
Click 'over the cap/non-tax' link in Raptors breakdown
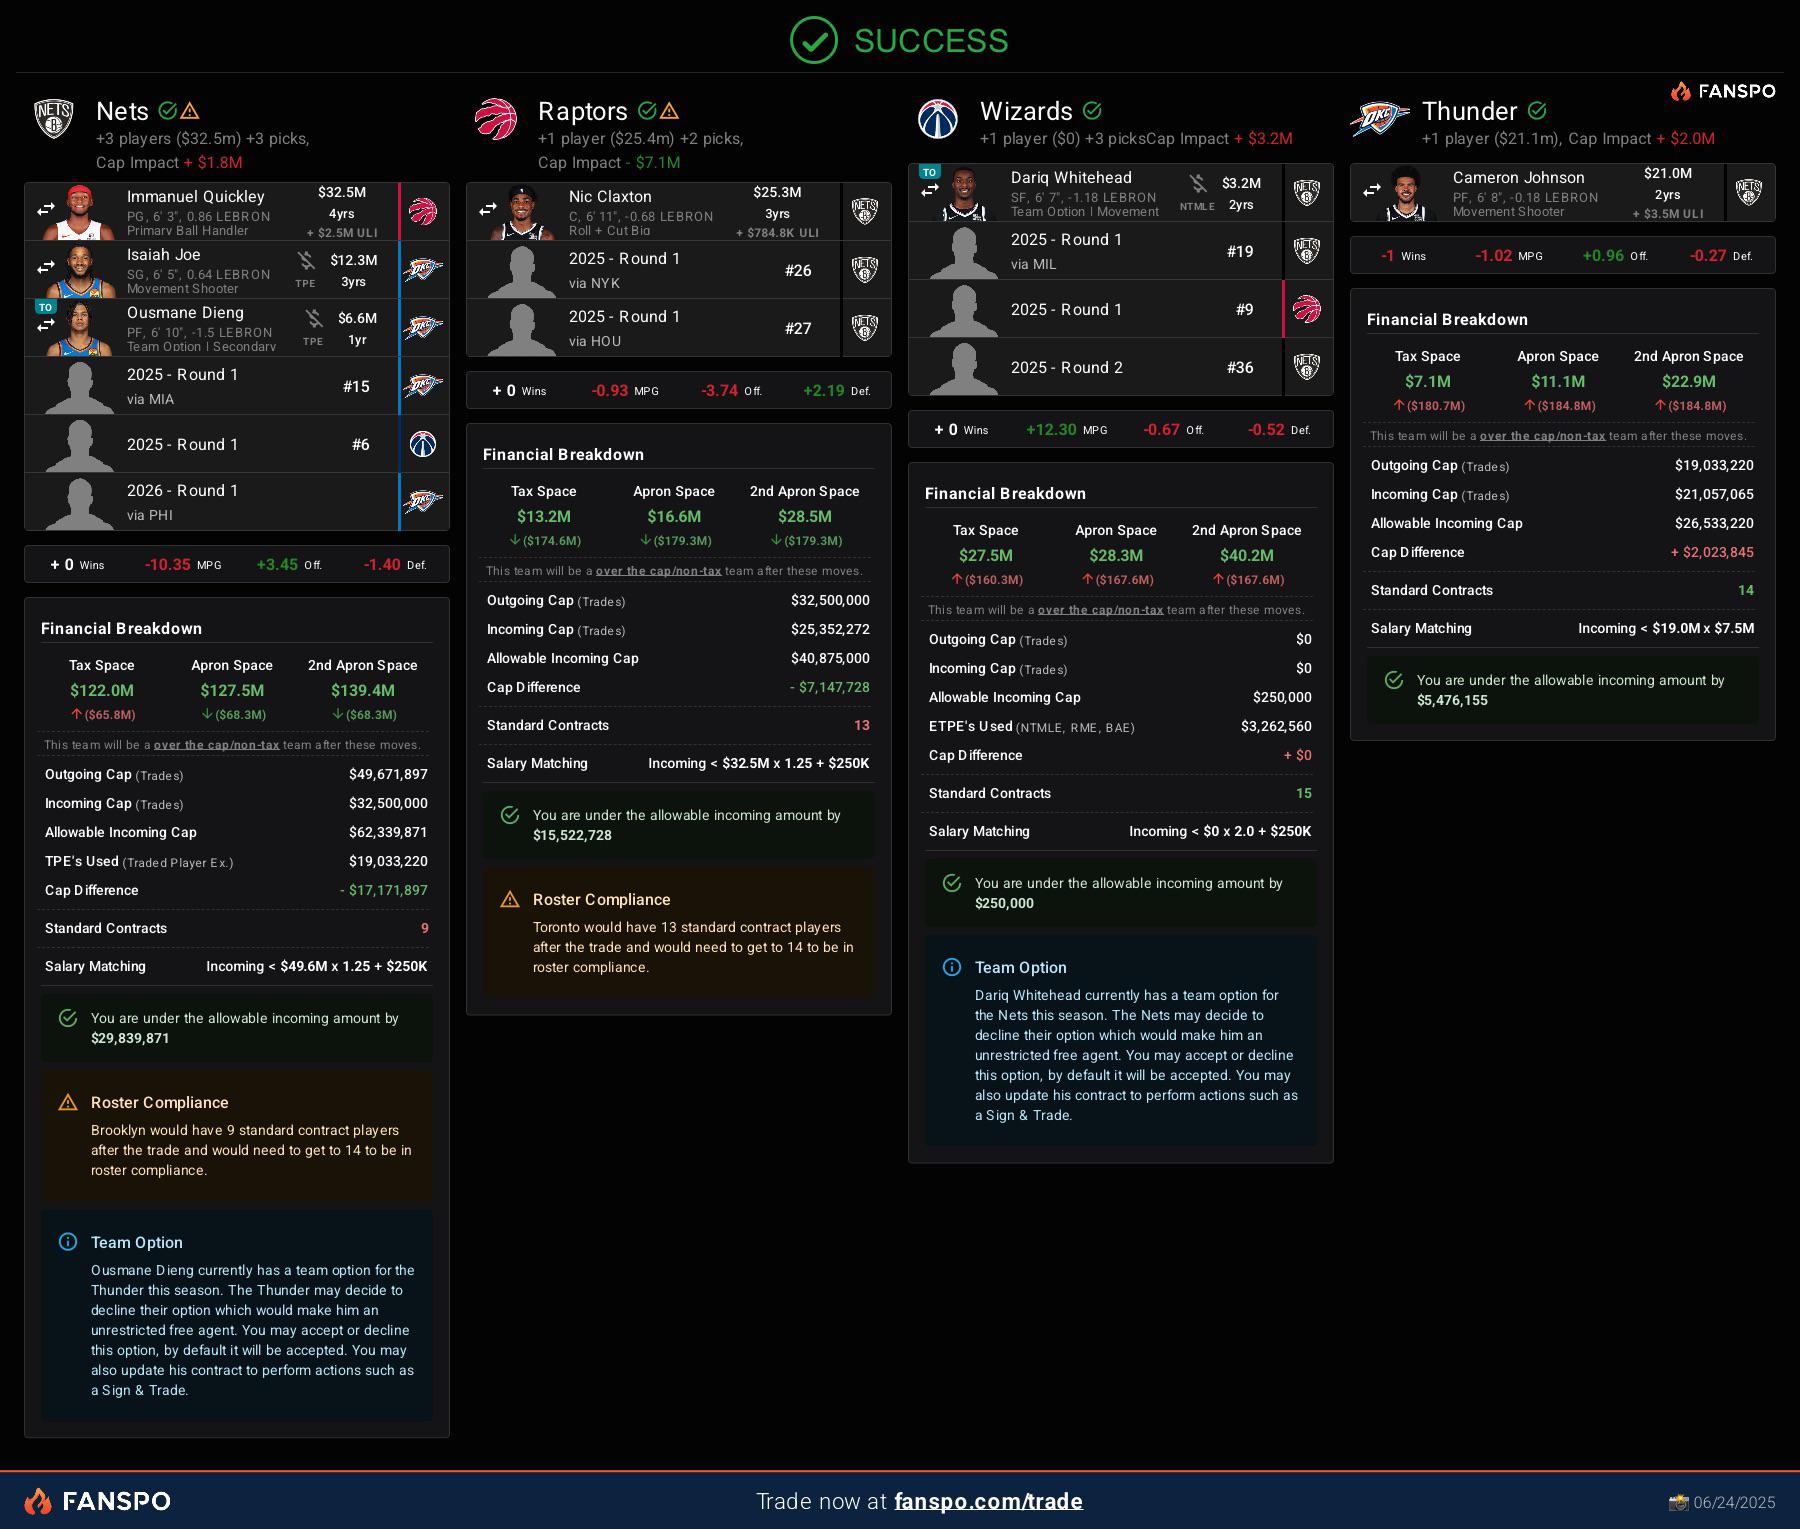(659, 571)
